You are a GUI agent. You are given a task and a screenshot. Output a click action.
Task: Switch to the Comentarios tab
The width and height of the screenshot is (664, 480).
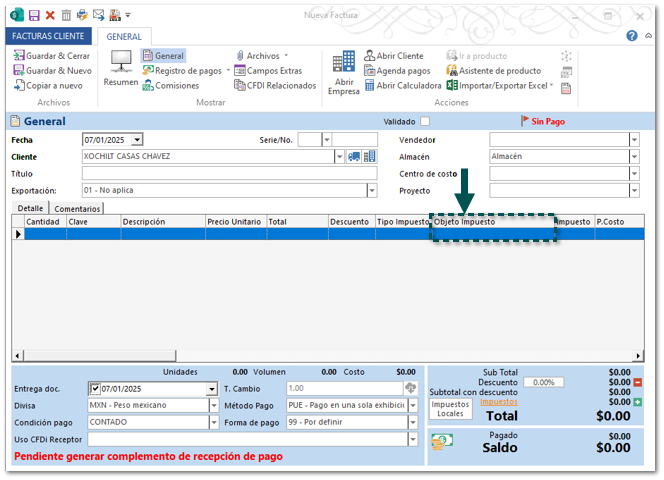[77, 209]
